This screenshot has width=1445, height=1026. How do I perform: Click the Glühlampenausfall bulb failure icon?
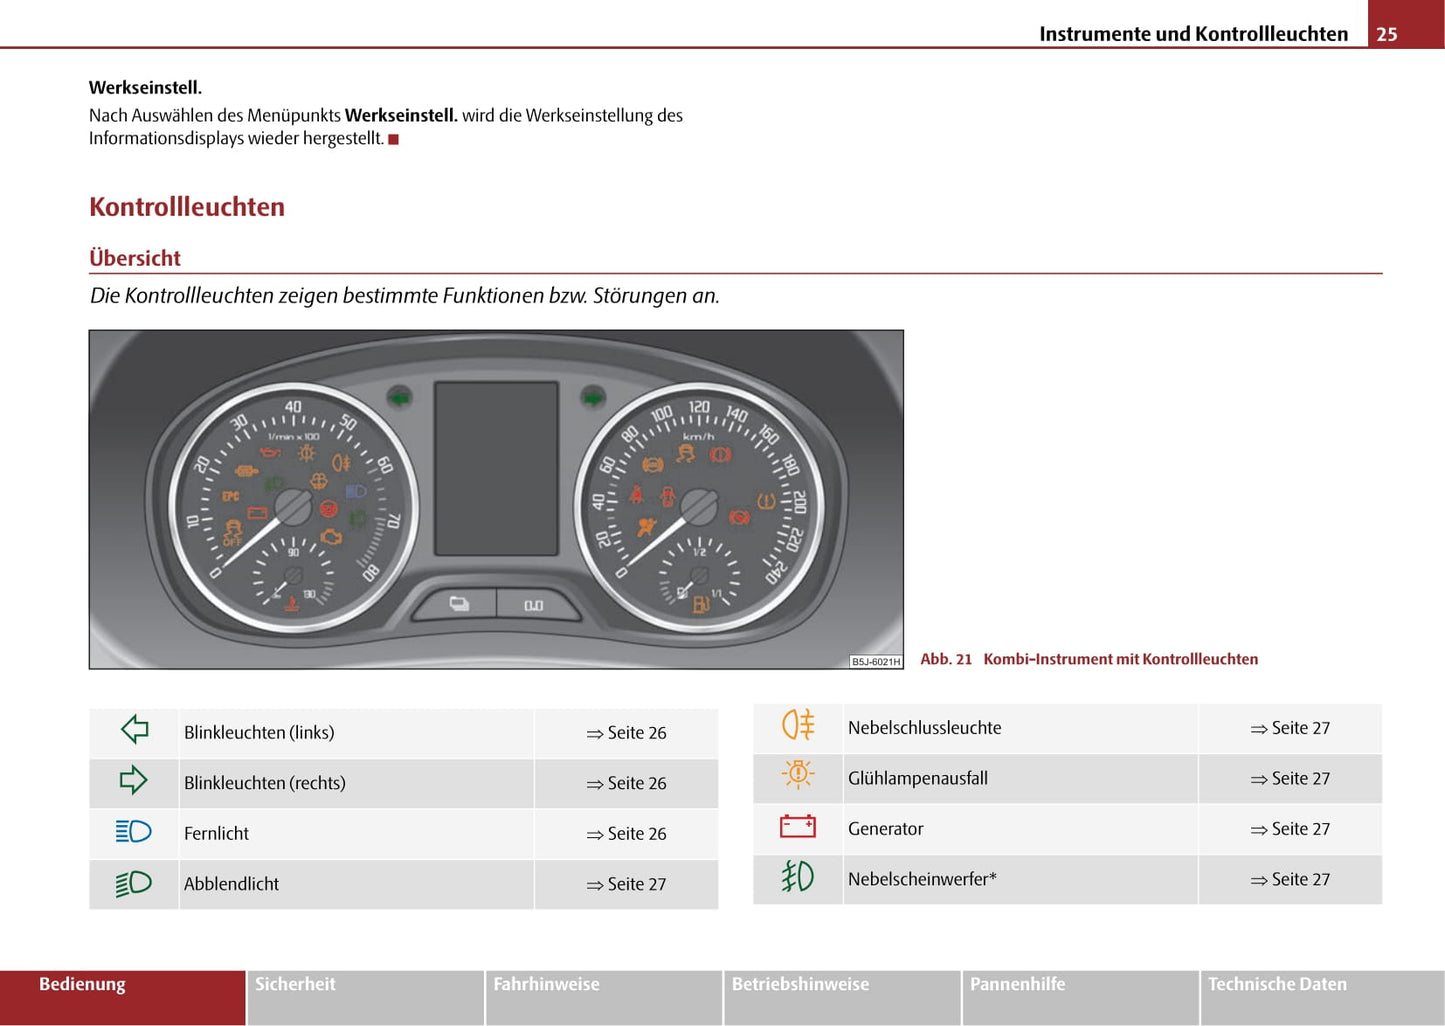[798, 776]
